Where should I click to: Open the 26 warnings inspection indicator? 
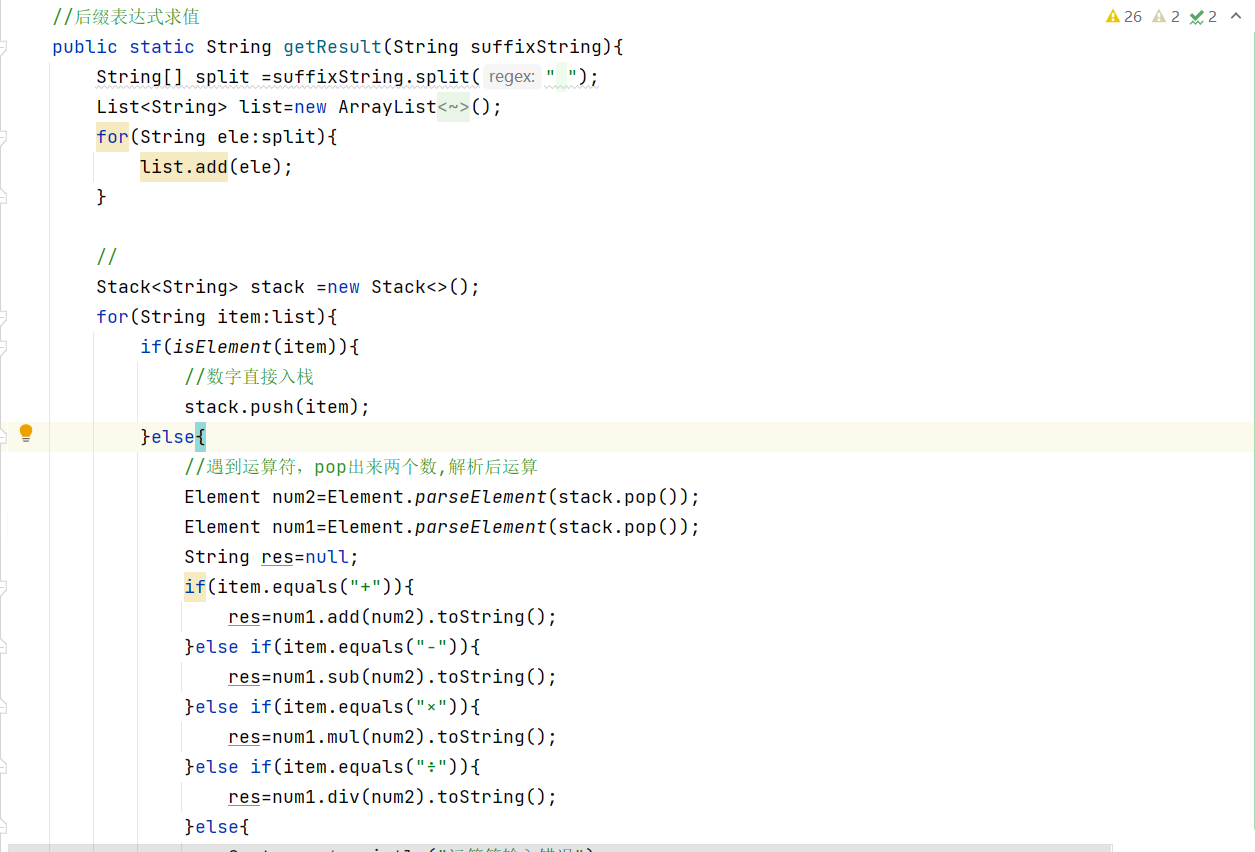click(x=1124, y=16)
